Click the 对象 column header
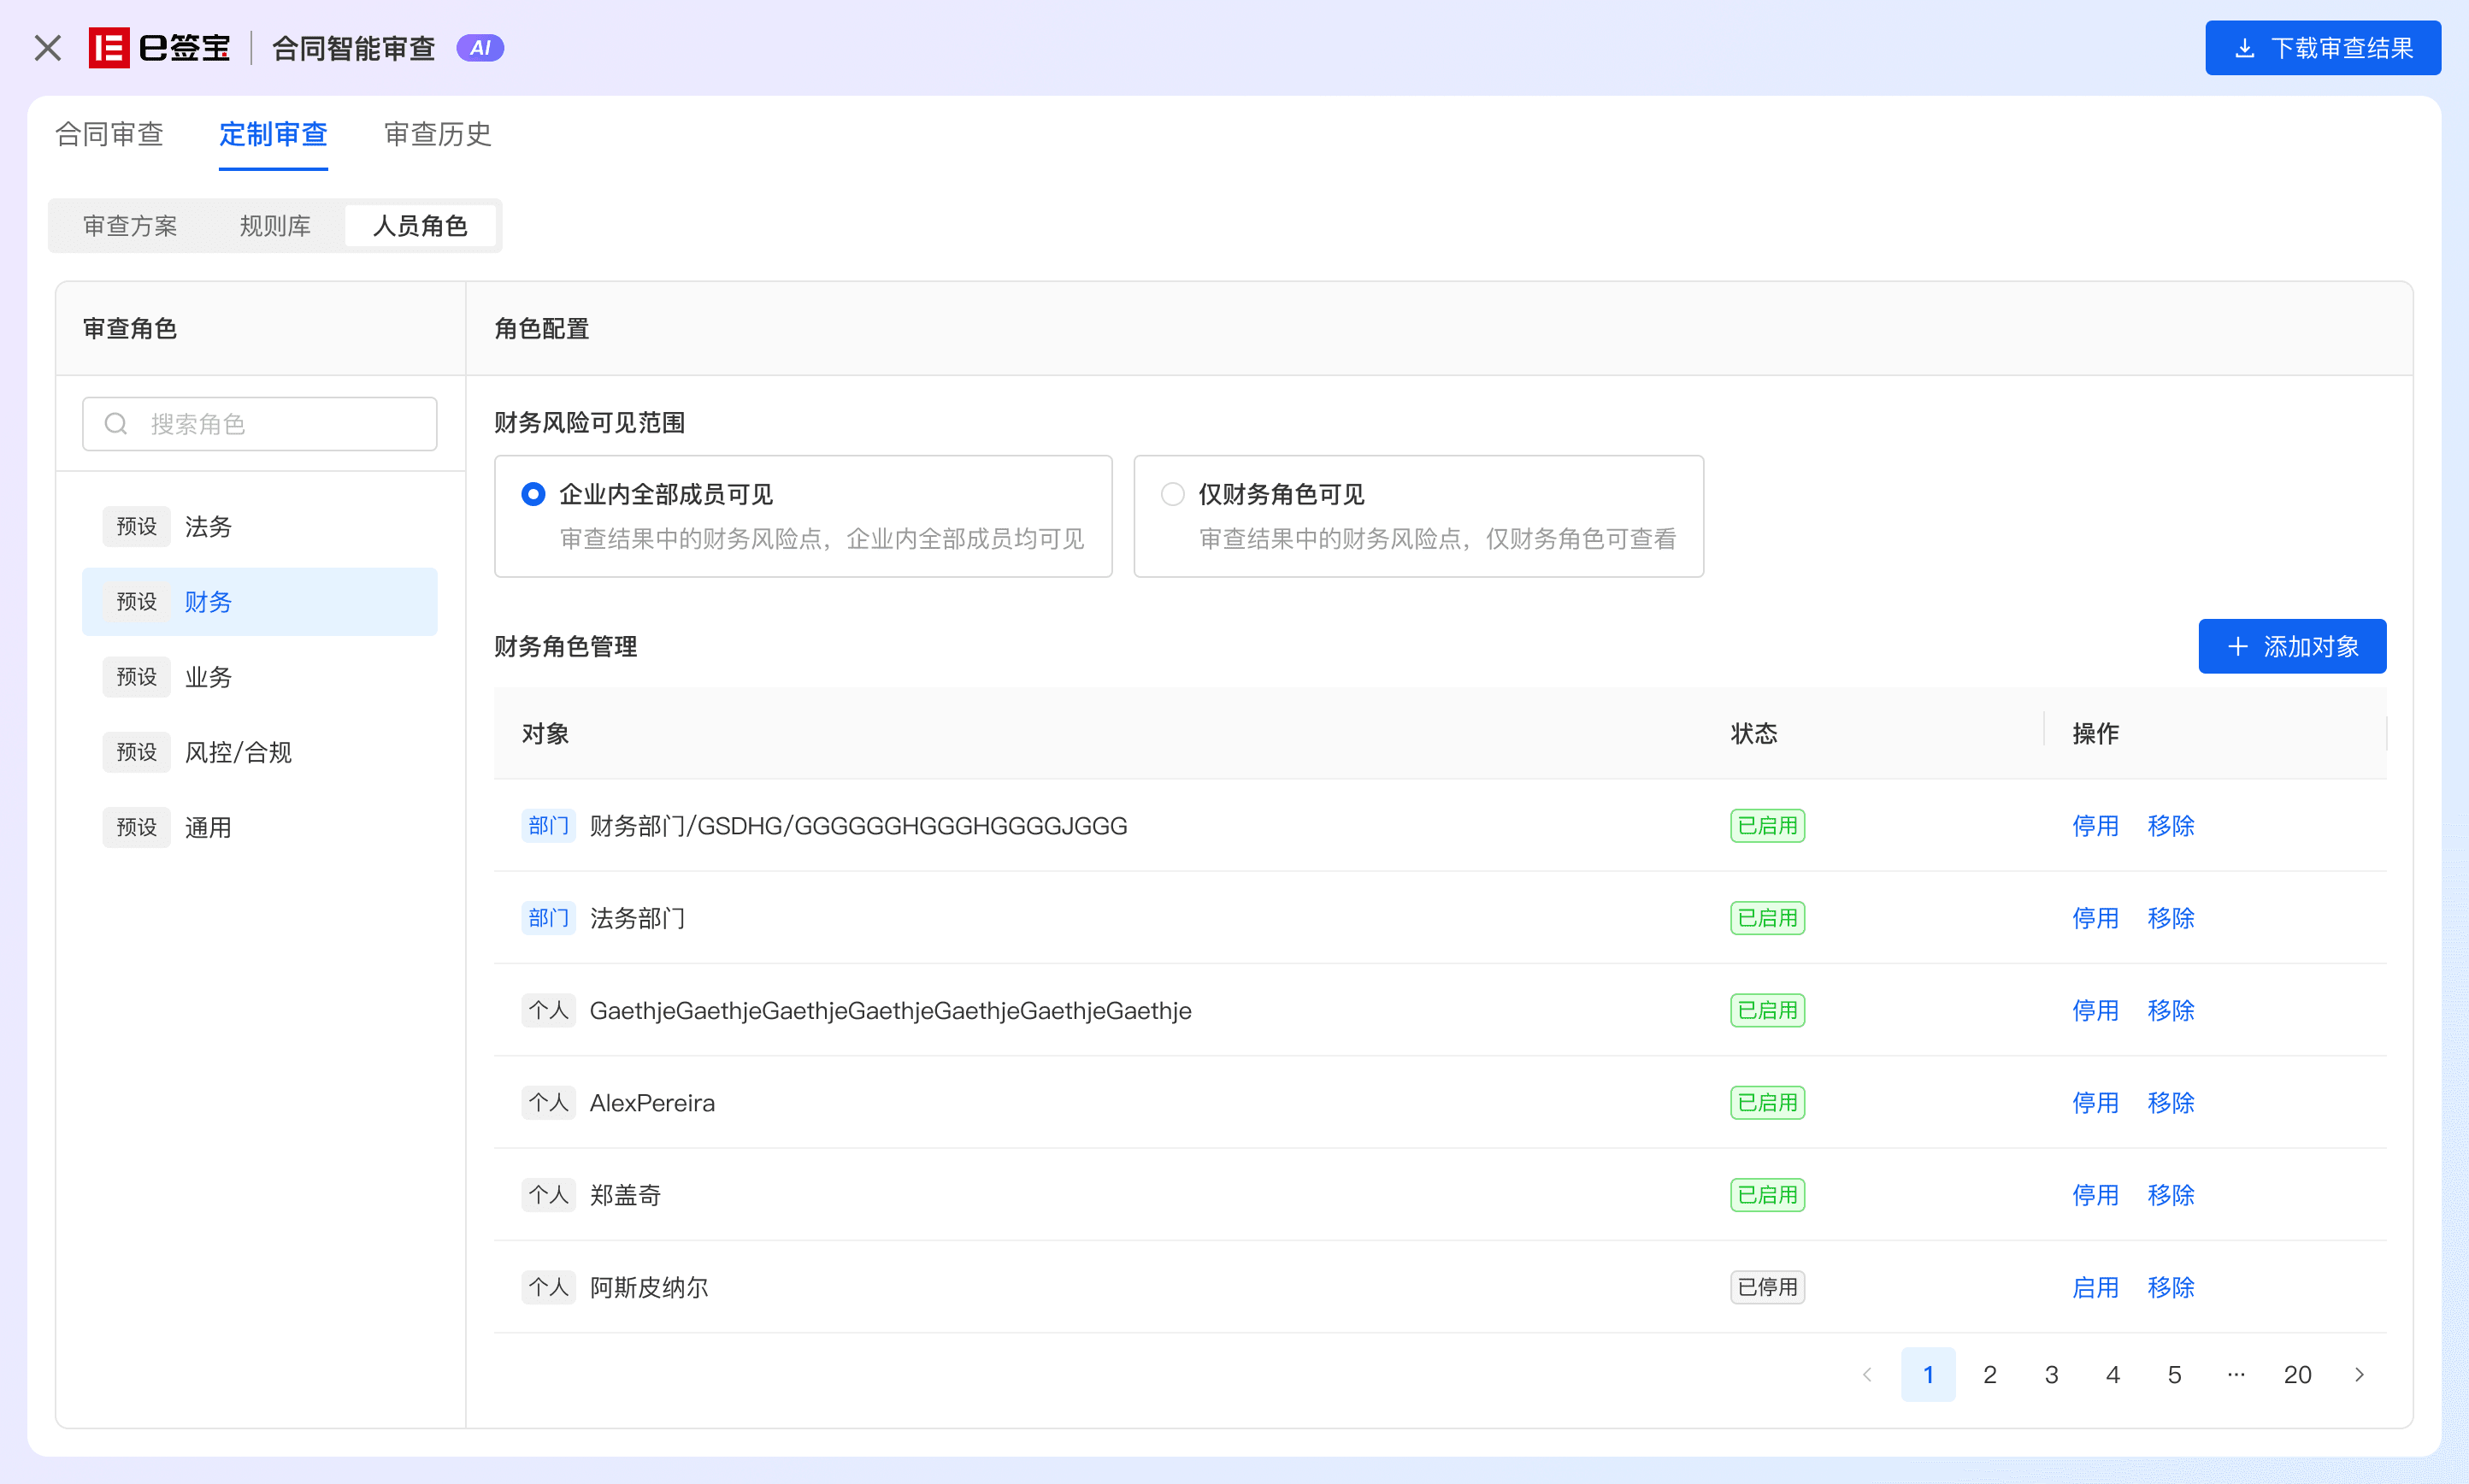2469x1484 pixels. coord(545,734)
